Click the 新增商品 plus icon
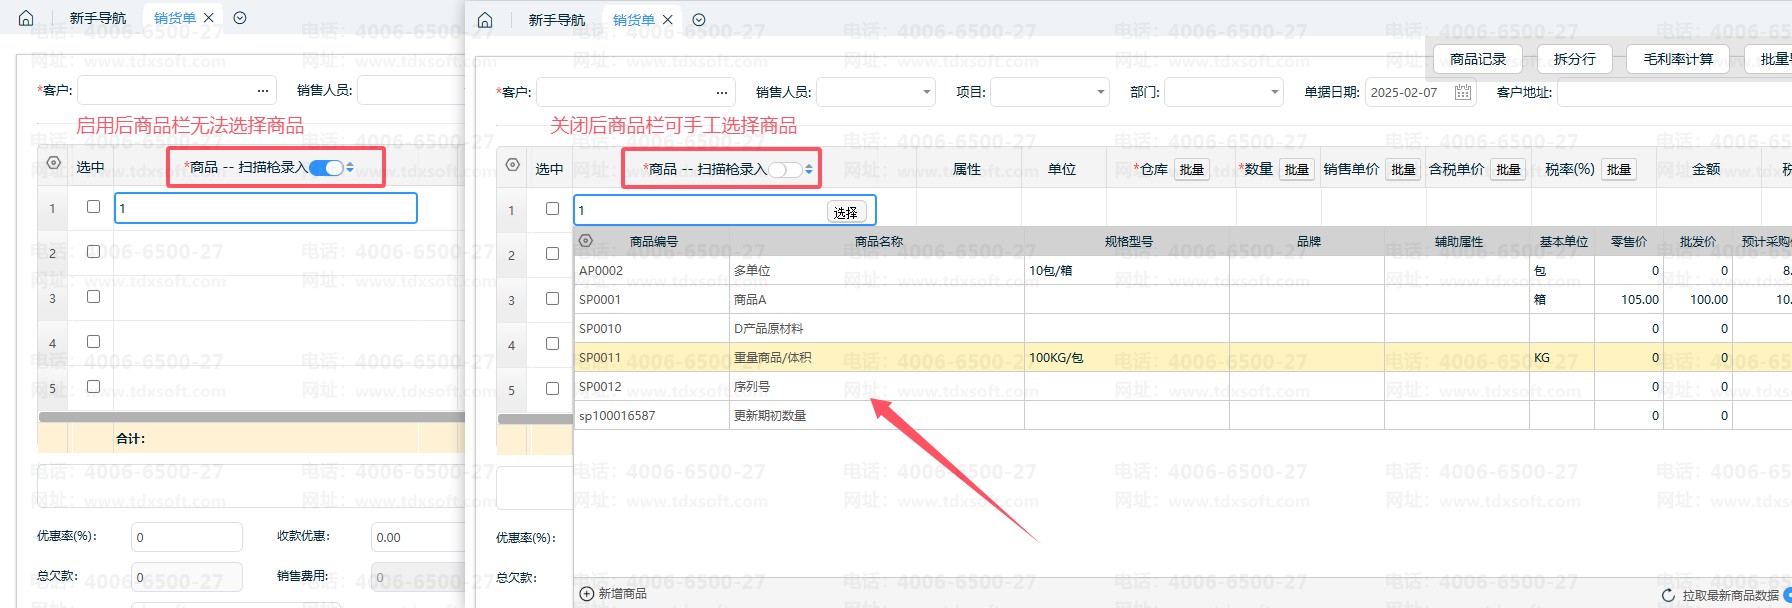 tap(587, 594)
